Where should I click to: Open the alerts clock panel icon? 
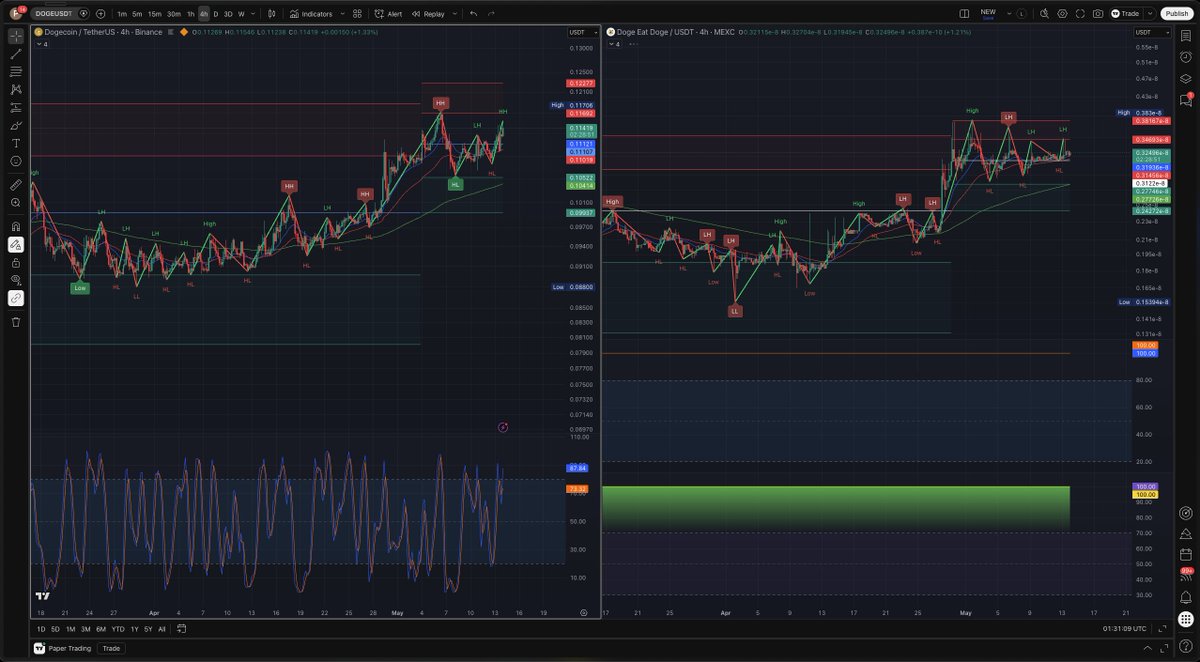[1185, 56]
